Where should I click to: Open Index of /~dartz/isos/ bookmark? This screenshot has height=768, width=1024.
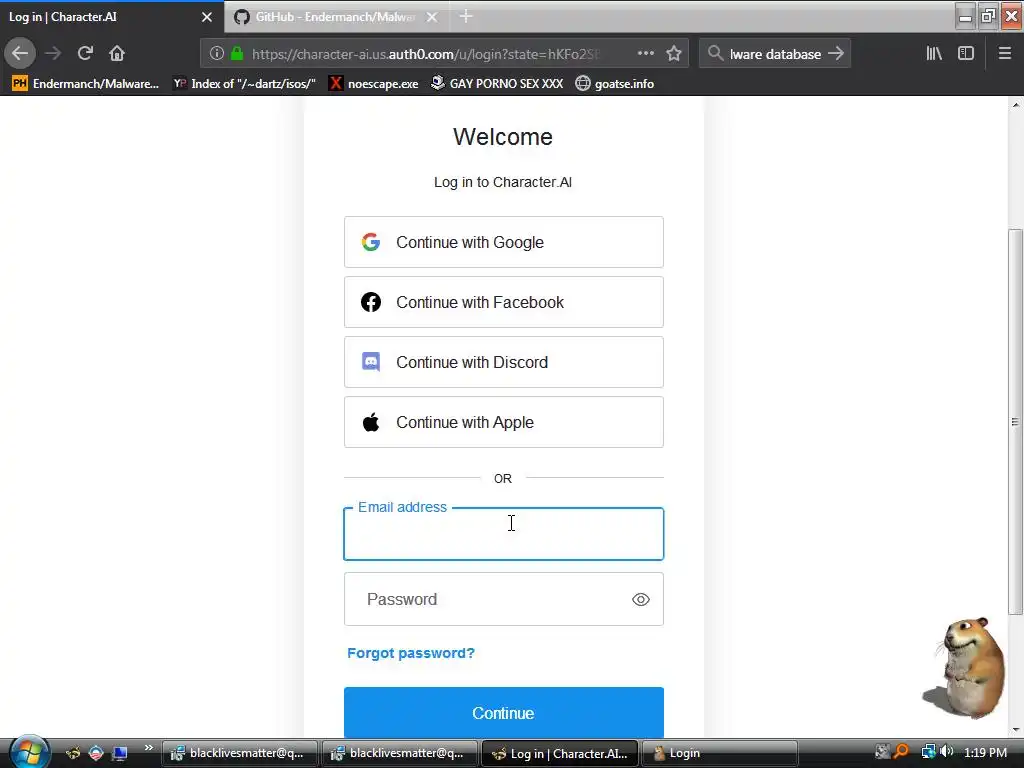(x=244, y=84)
